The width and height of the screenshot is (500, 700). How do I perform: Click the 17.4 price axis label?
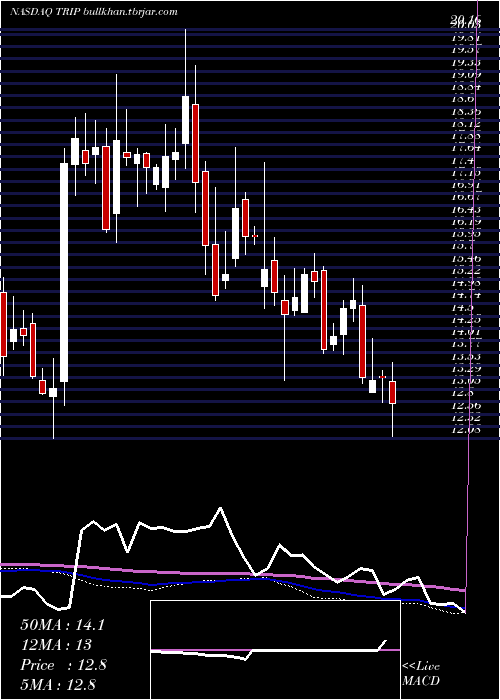click(465, 161)
